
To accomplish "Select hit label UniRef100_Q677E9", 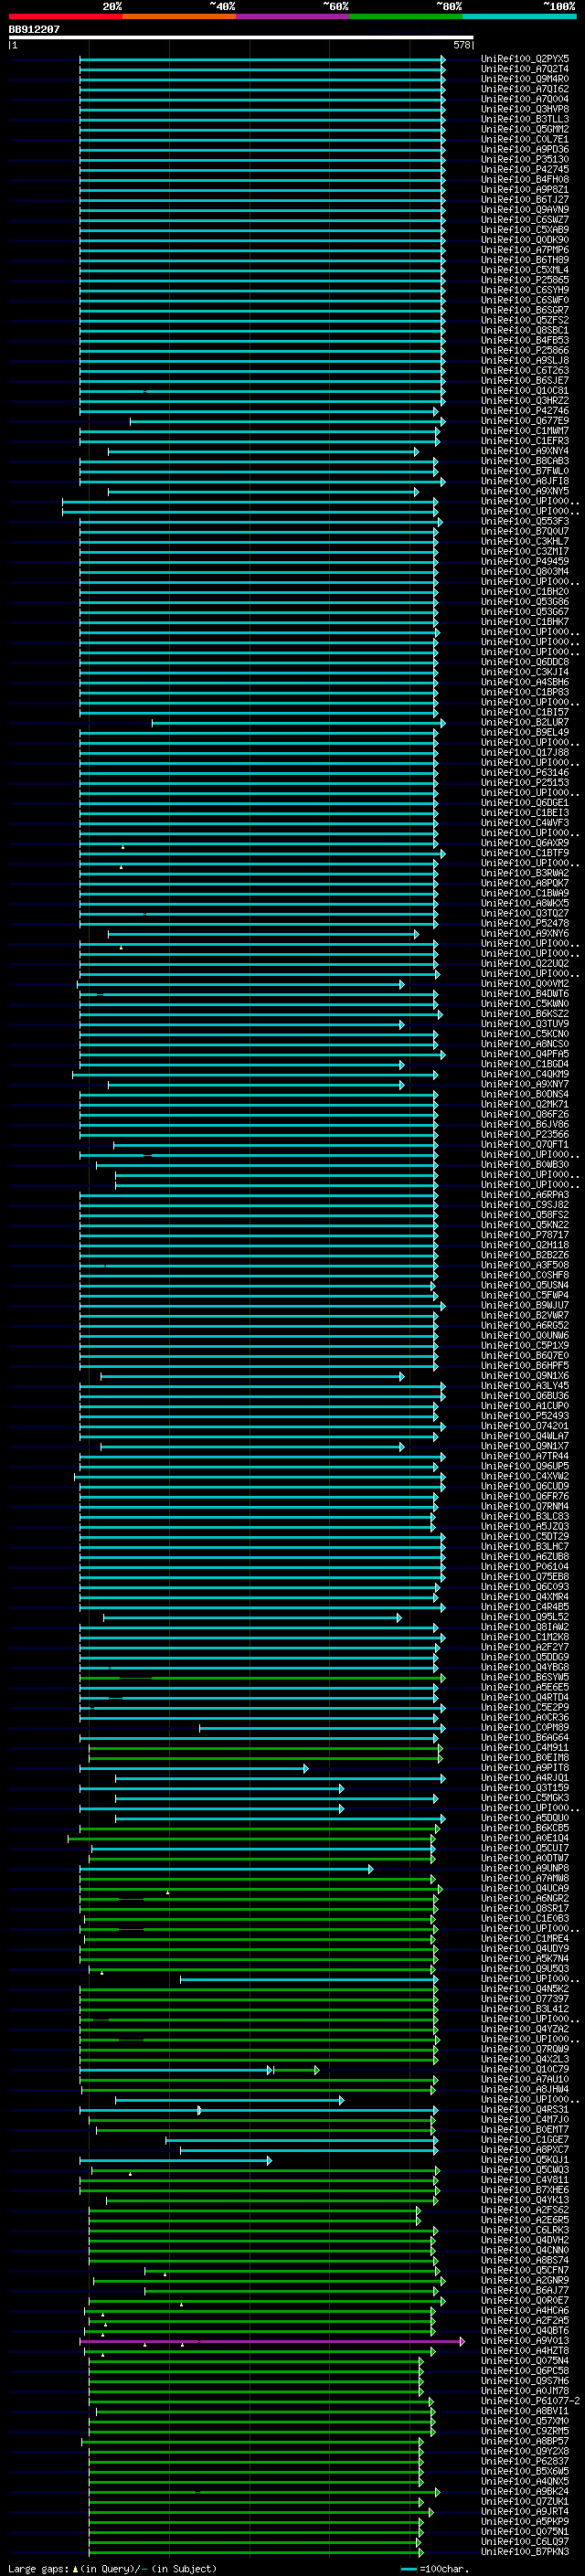I will click(525, 421).
